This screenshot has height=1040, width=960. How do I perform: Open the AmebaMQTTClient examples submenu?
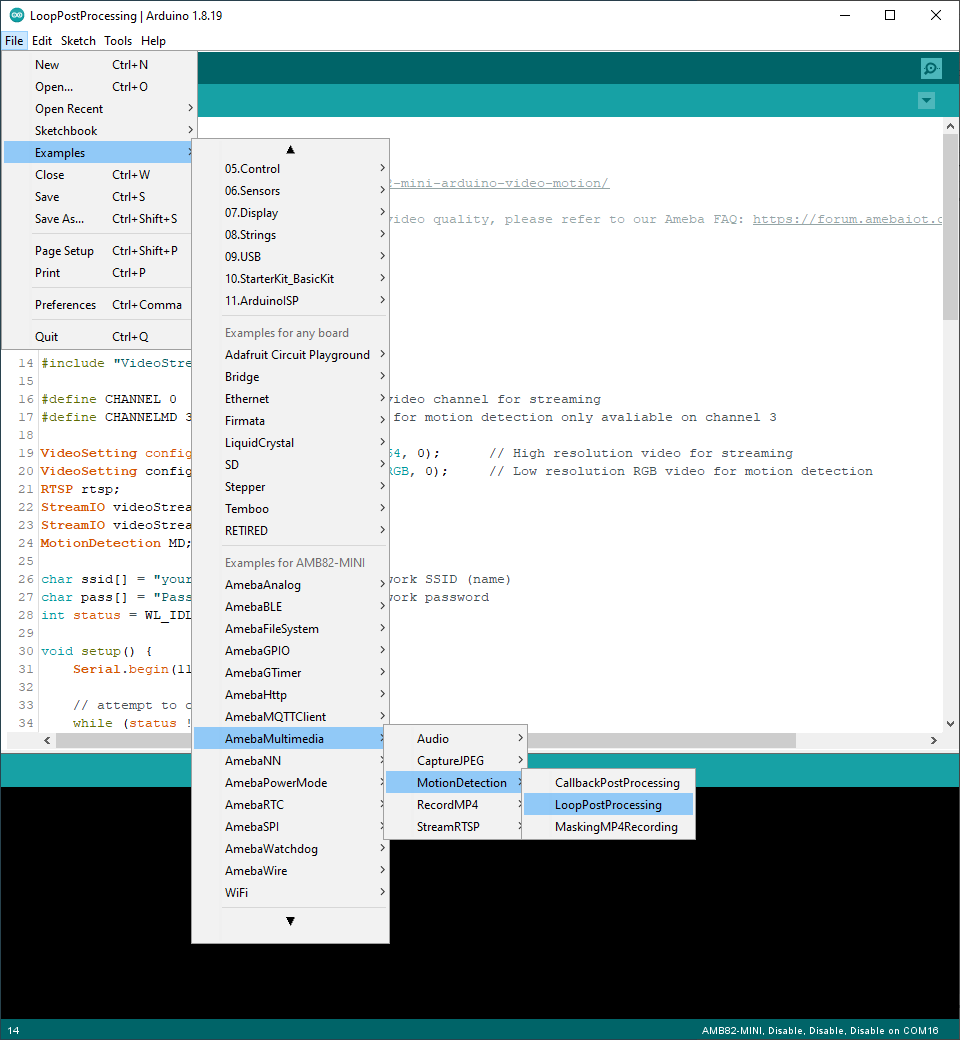[x=291, y=716]
